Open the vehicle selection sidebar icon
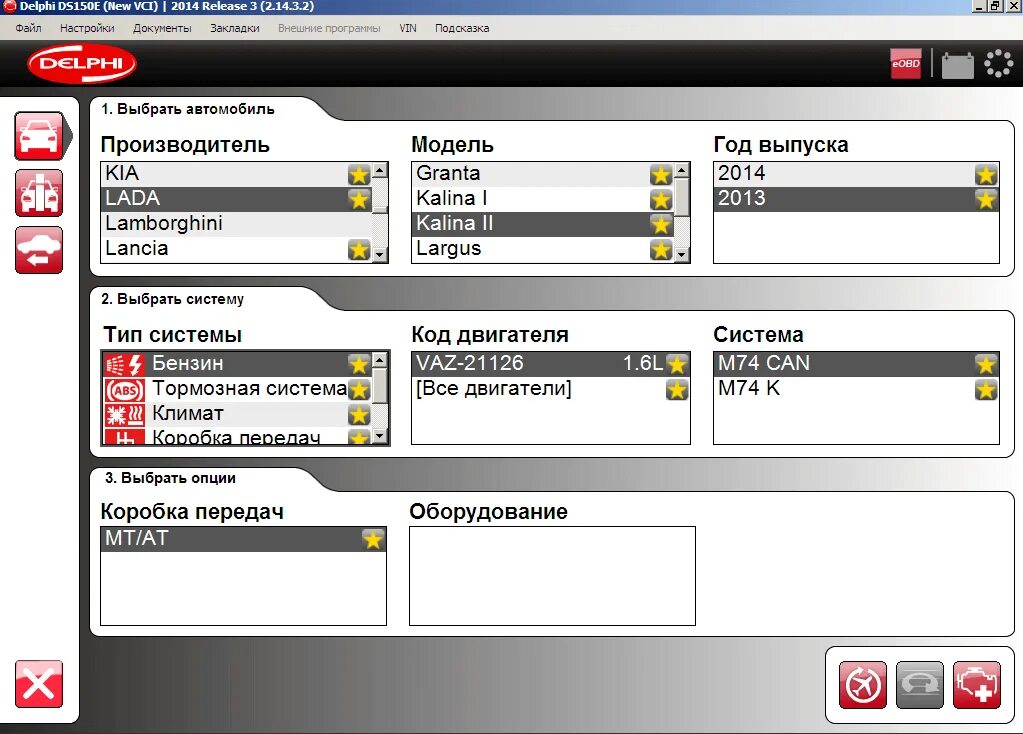This screenshot has height=734, width=1023. [x=39, y=136]
